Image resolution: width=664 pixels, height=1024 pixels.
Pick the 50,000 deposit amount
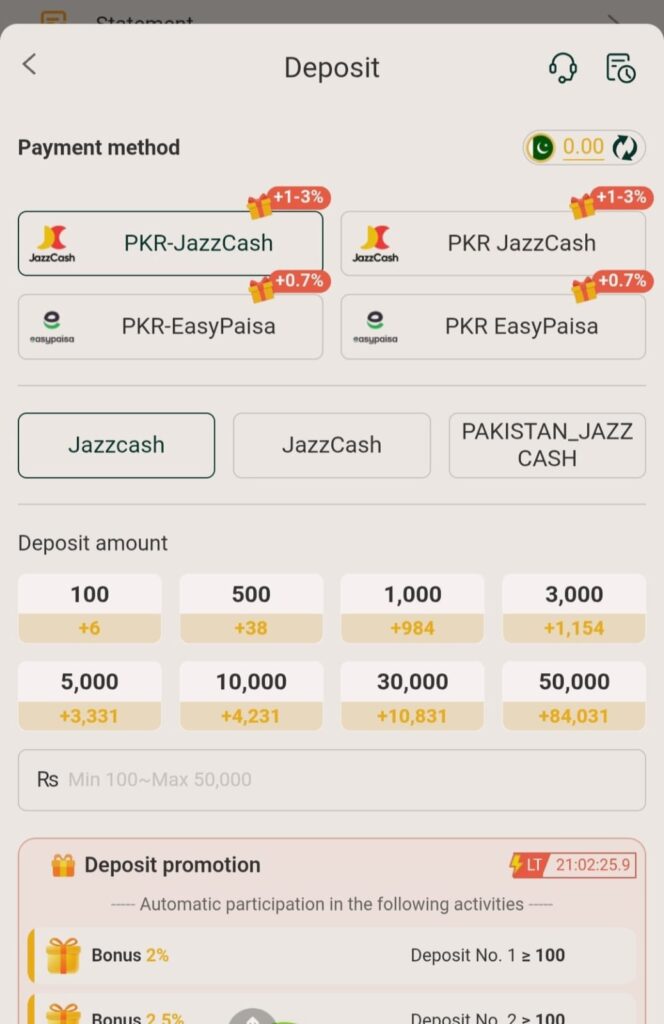[574, 695]
